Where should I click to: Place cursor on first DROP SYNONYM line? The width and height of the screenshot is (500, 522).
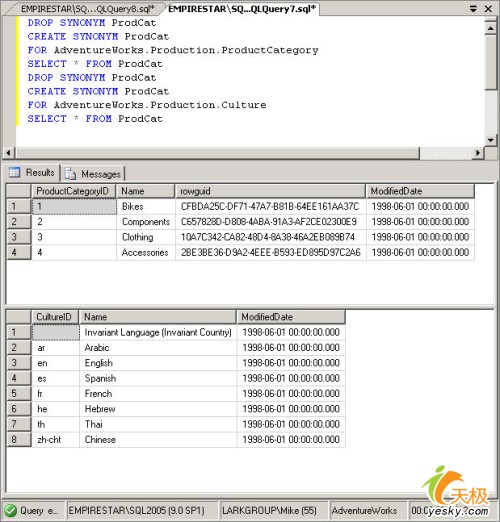tap(92, 23)
